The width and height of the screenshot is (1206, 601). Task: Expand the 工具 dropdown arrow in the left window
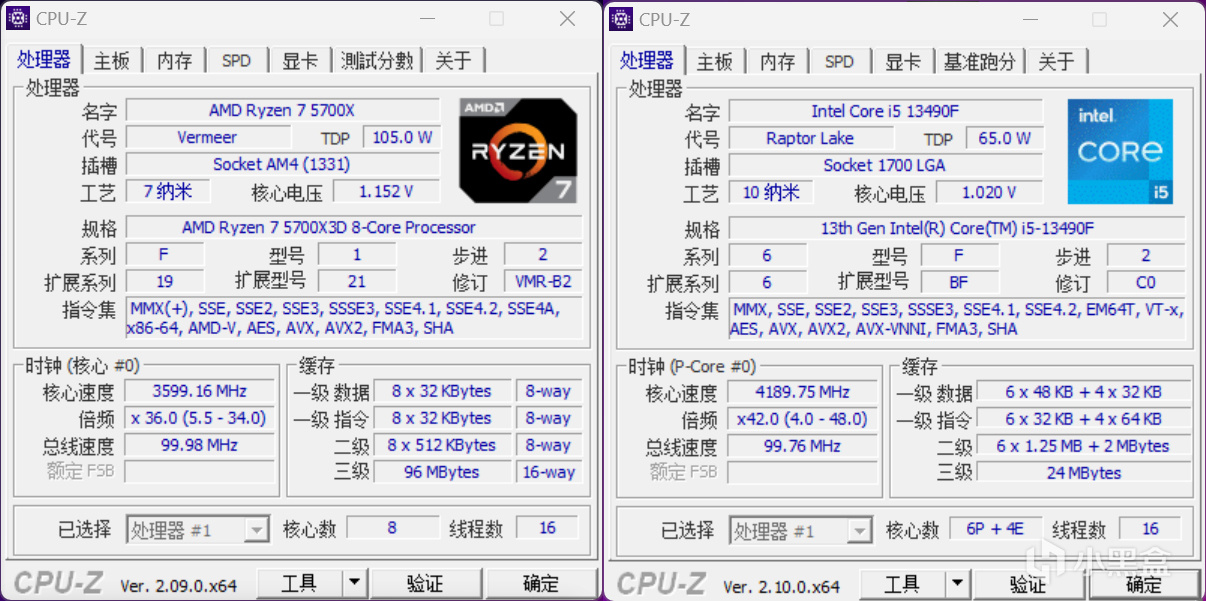coord(355,583)
